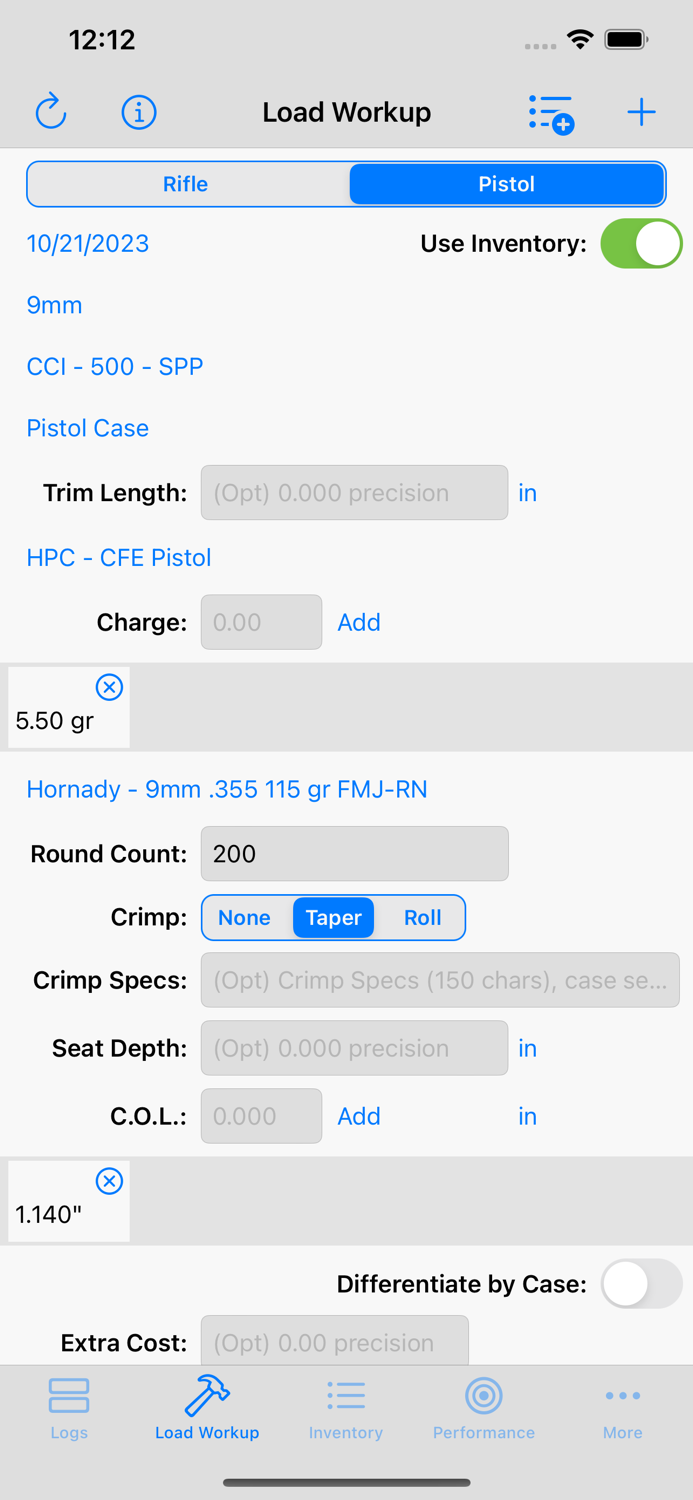This screenshot has width=693, height=1500.
Task: Tap the list-add icon in header
Action: (550, 113)
